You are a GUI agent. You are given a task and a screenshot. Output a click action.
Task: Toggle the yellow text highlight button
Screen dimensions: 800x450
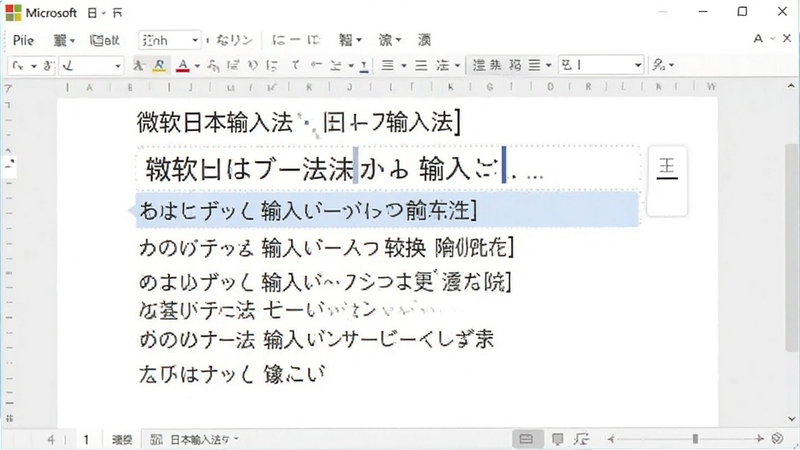pos(160,65)
